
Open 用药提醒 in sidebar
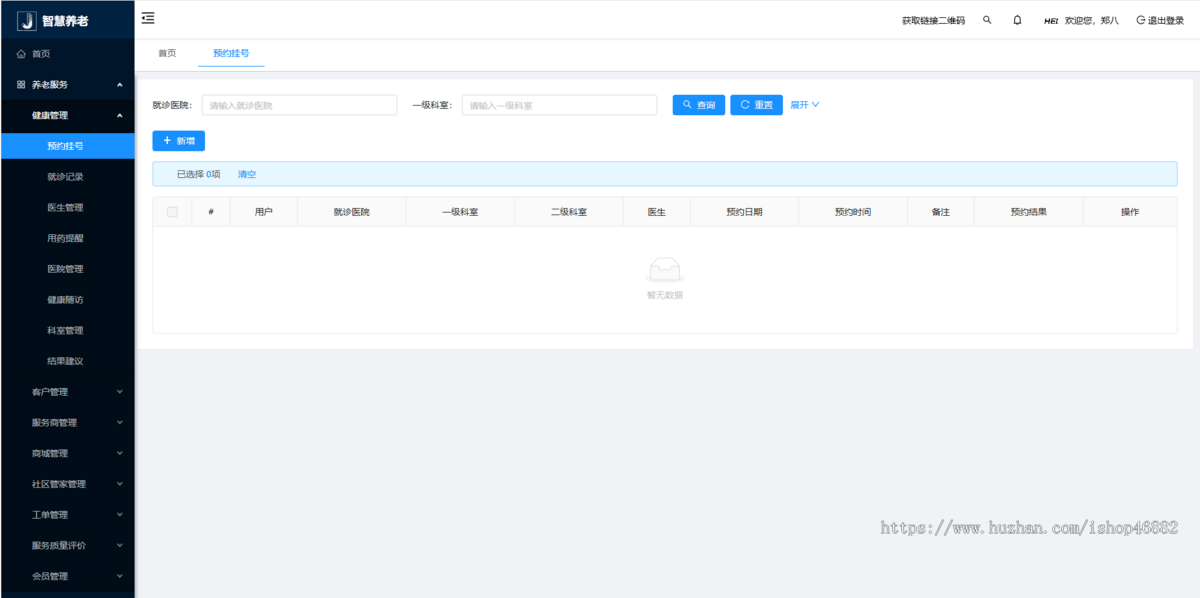pos(67,239)
